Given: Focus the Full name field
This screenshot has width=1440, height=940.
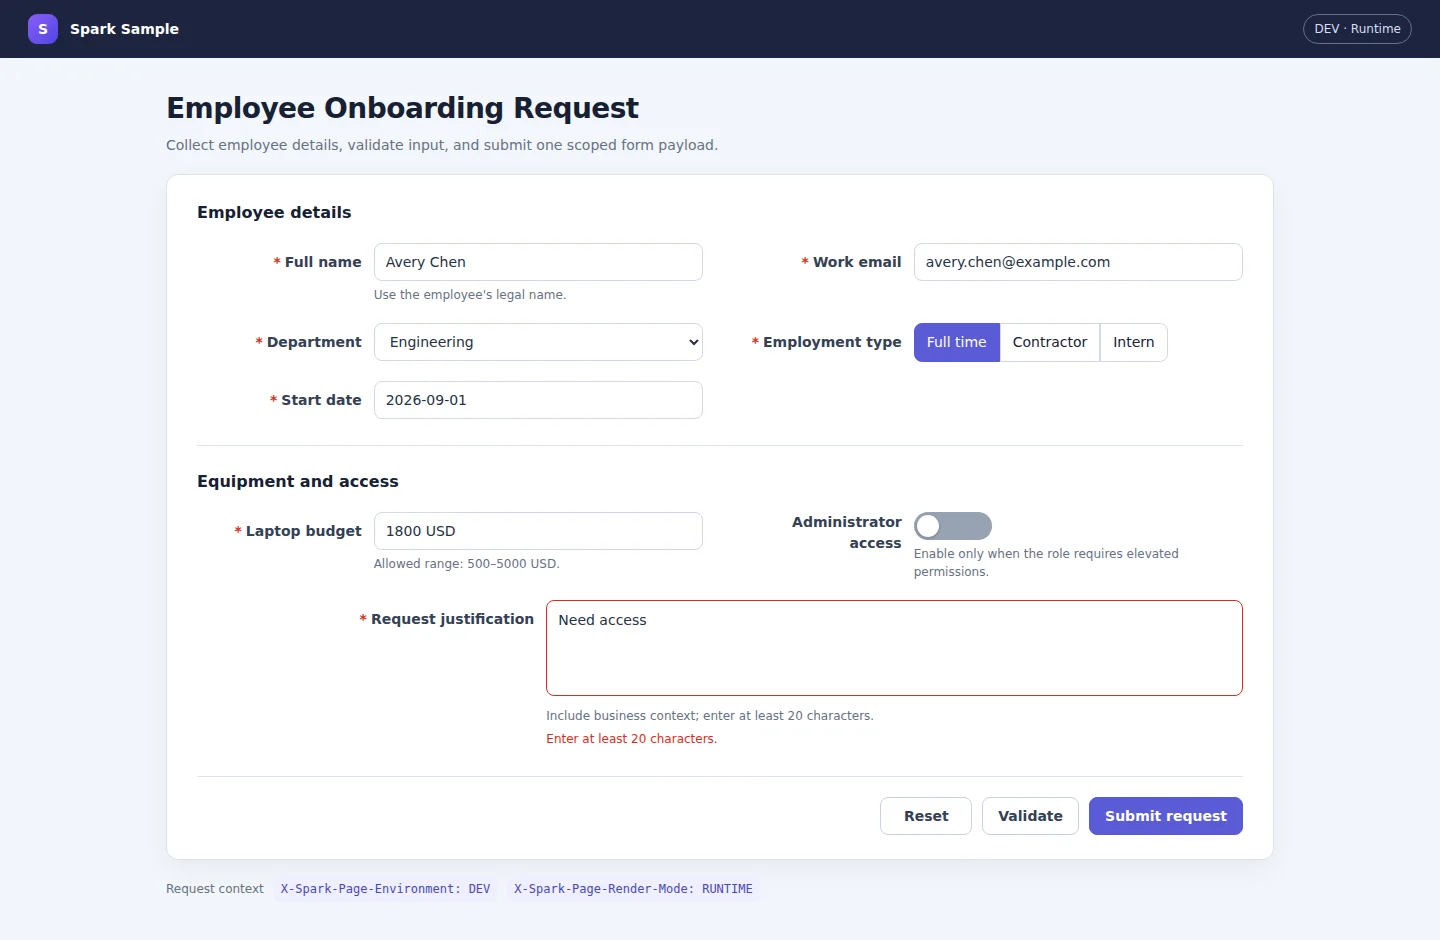Looking at the screenshot, I should [538, 262].
